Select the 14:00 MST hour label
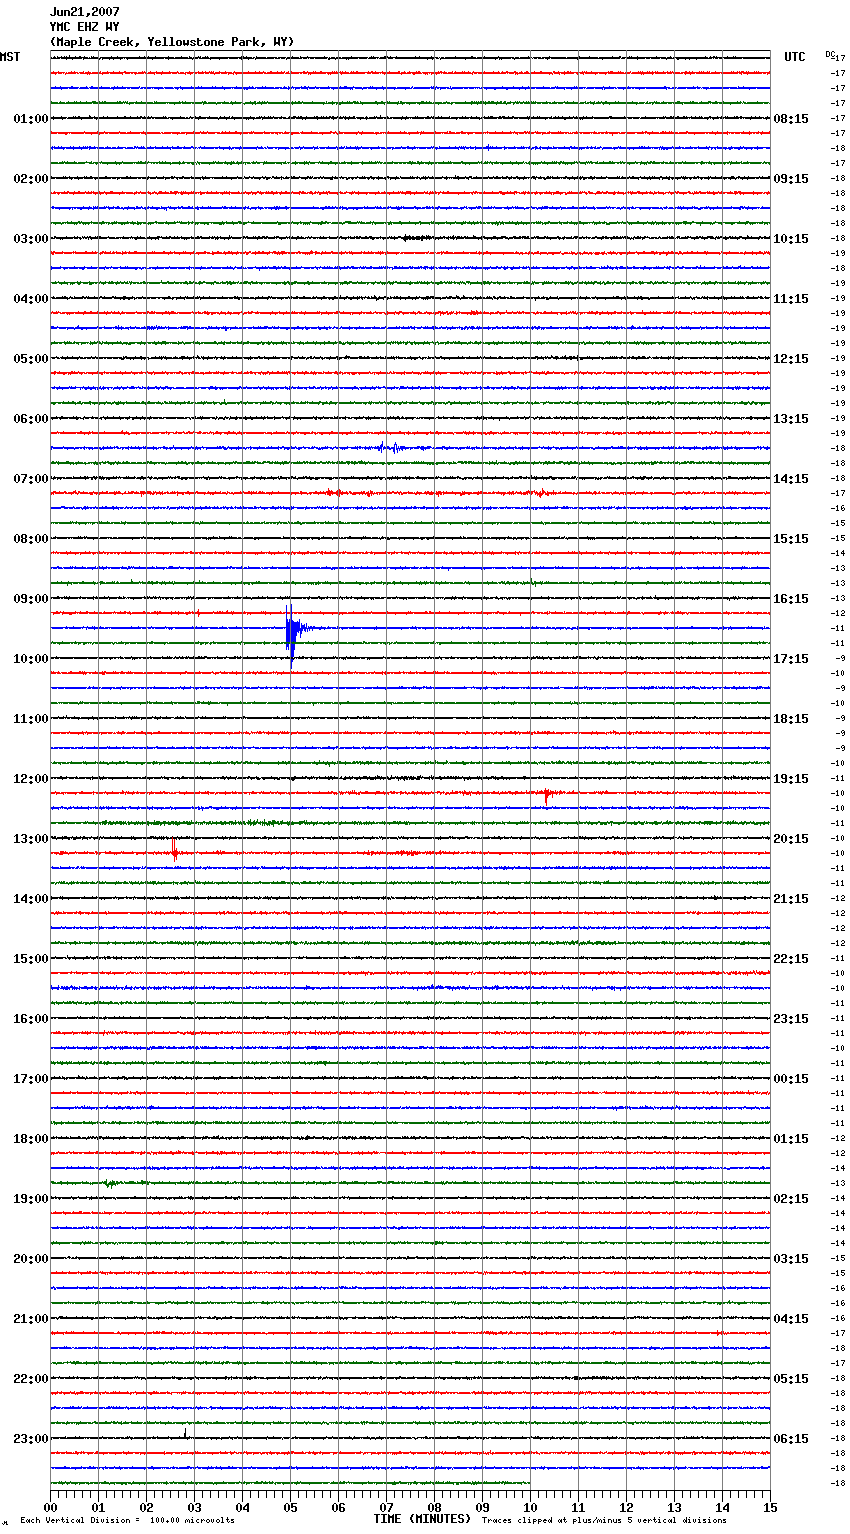Viewport: 850px width, 1534px height. pyautogui.click(x=31, y=899)
